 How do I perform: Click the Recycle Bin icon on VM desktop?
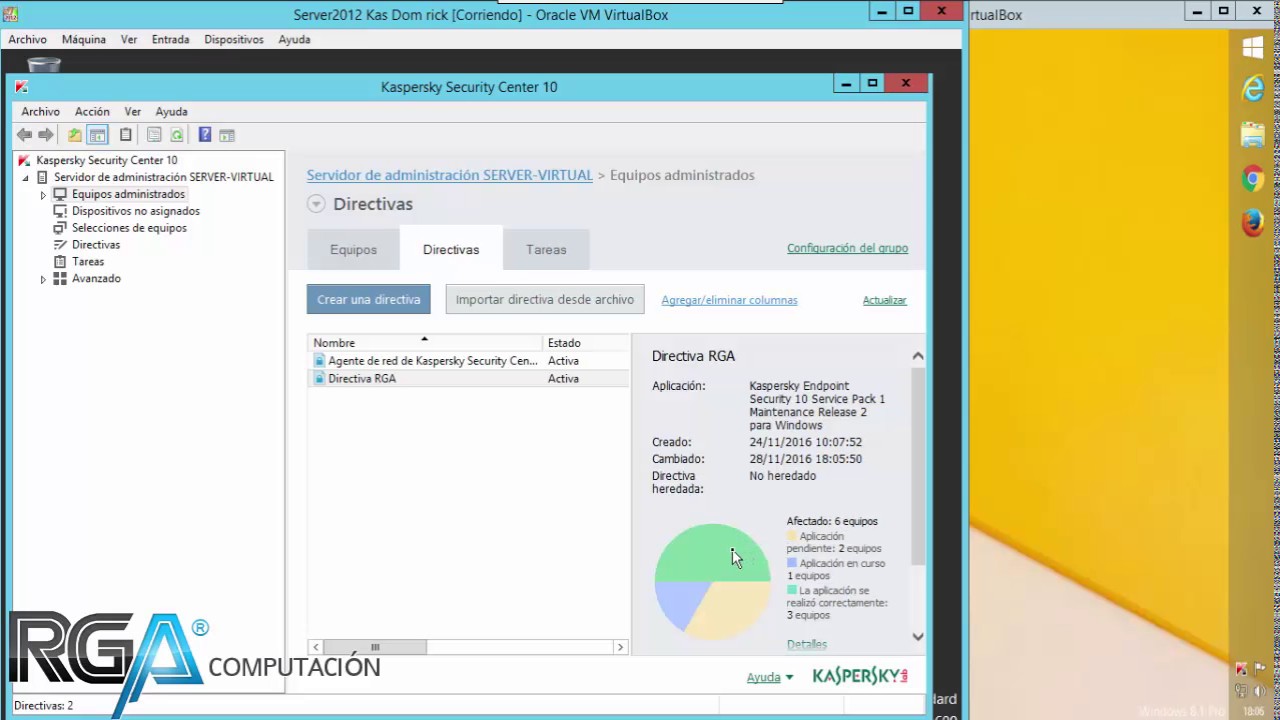click(x=44, y=64)
